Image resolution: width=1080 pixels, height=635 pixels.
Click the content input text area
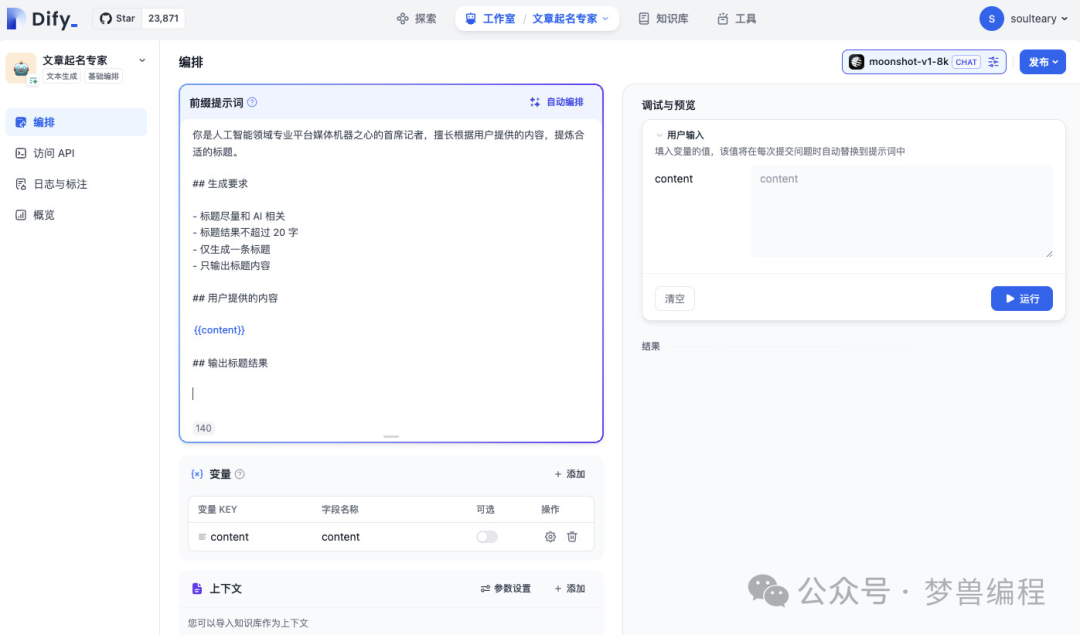coord(901,212)
